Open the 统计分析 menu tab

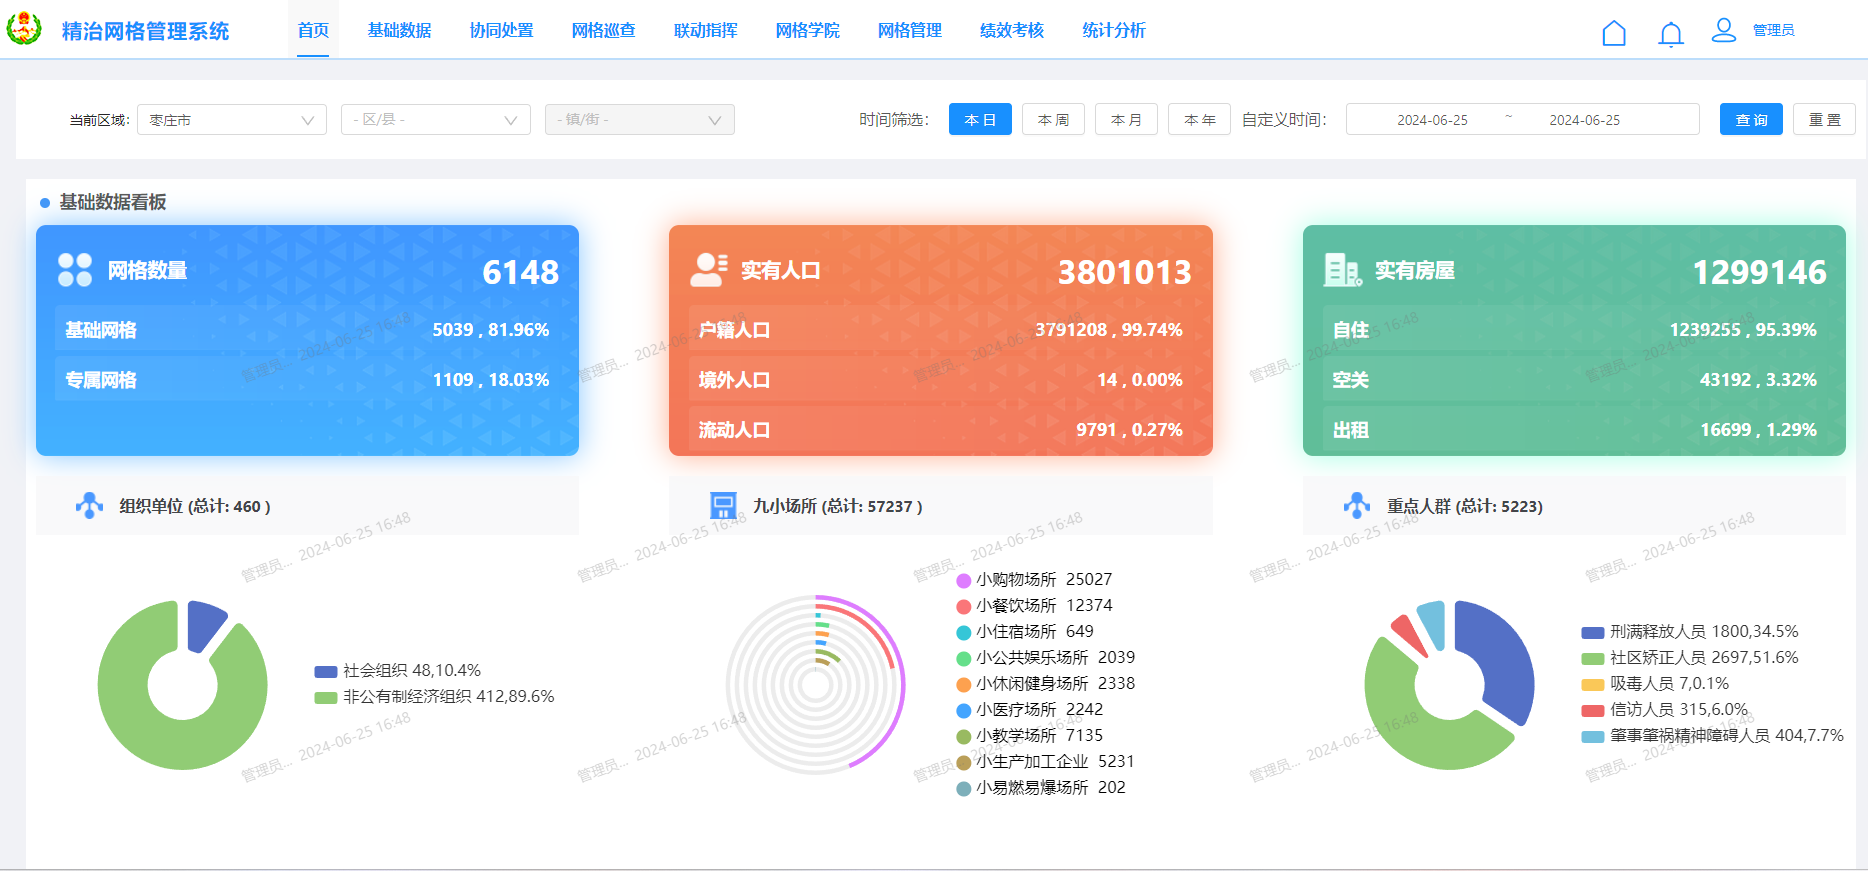coord(1113,31)
